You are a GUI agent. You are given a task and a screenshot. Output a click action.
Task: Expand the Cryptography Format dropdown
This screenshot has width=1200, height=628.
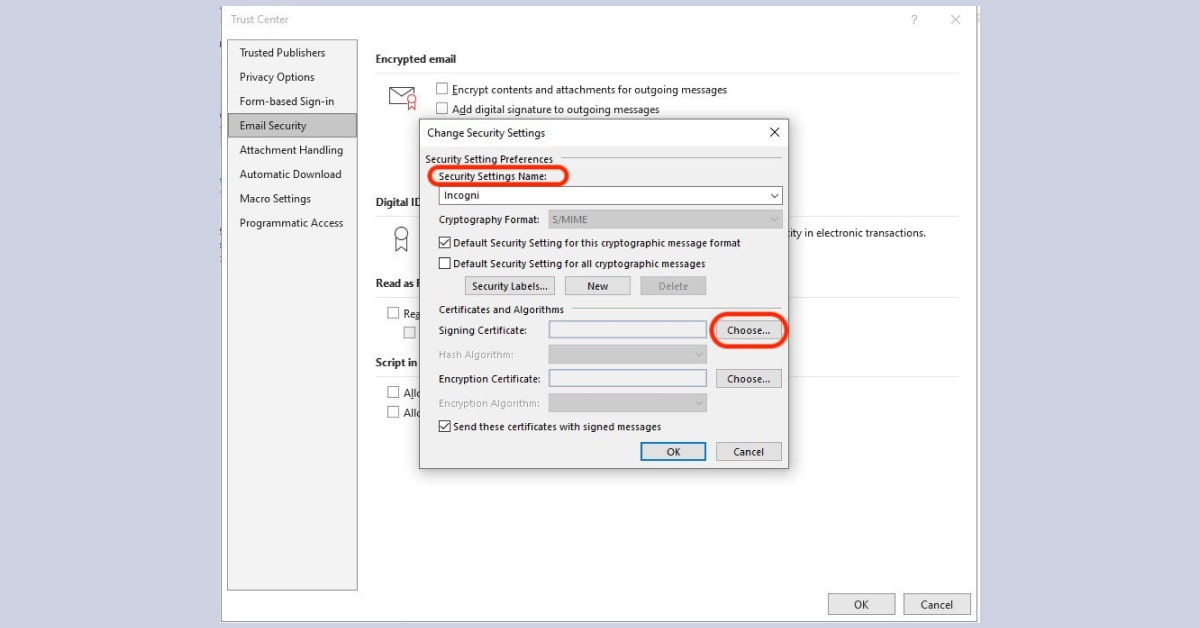[x=775, y=219]
